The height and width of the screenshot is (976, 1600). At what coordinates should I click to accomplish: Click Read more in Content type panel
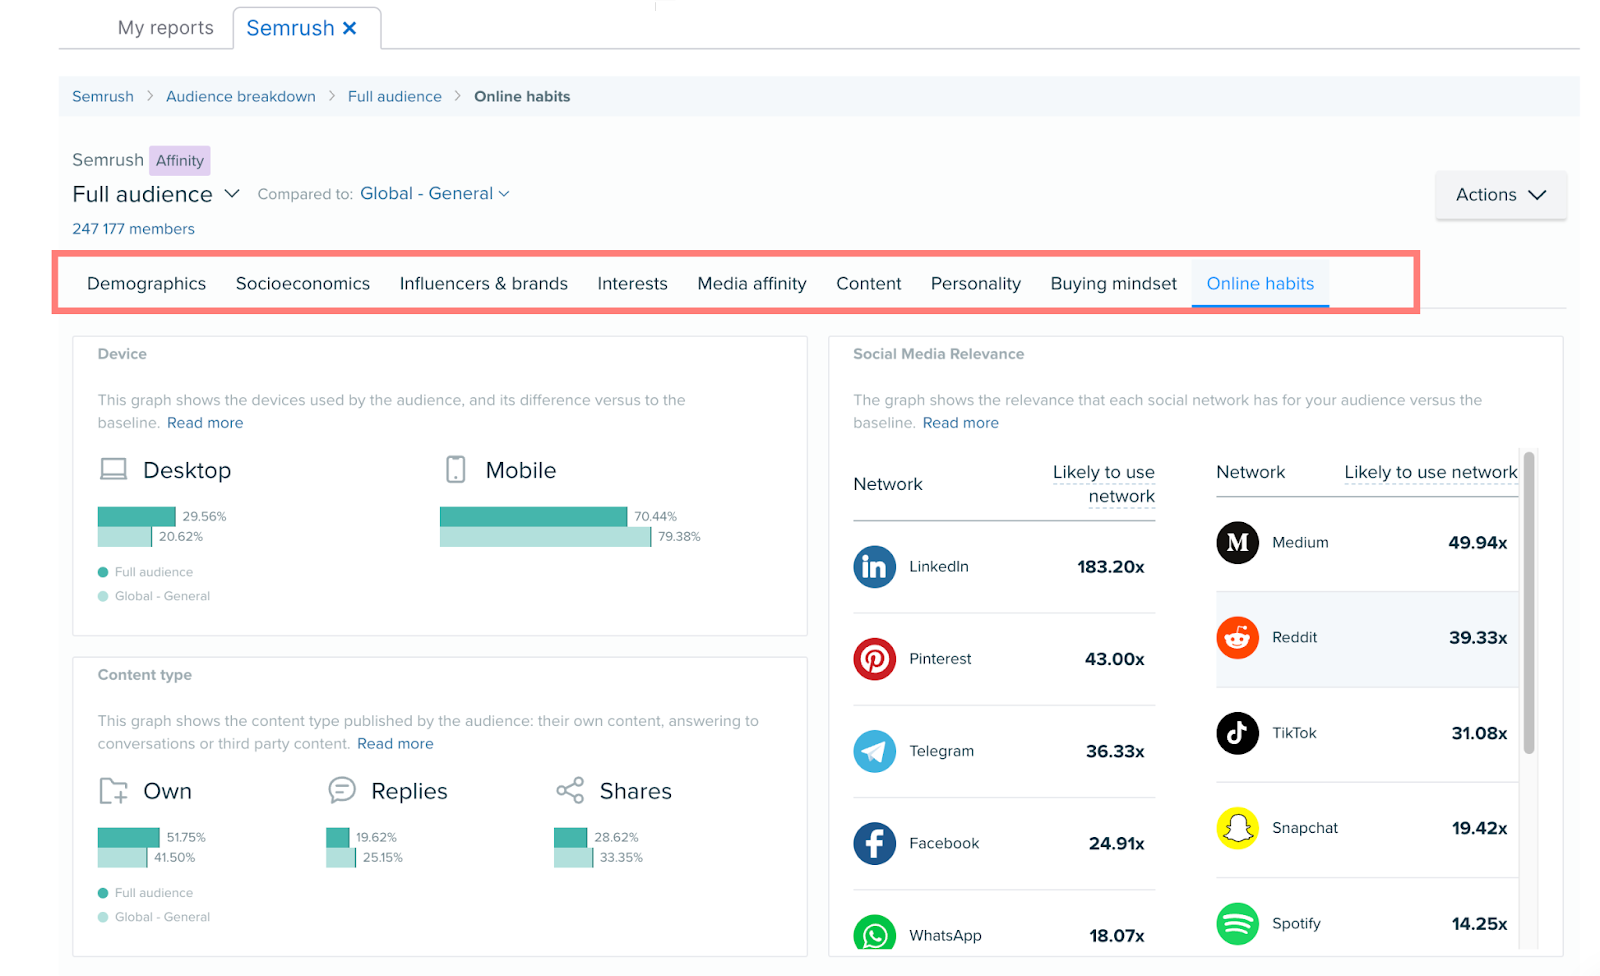[x=395, y=744]
